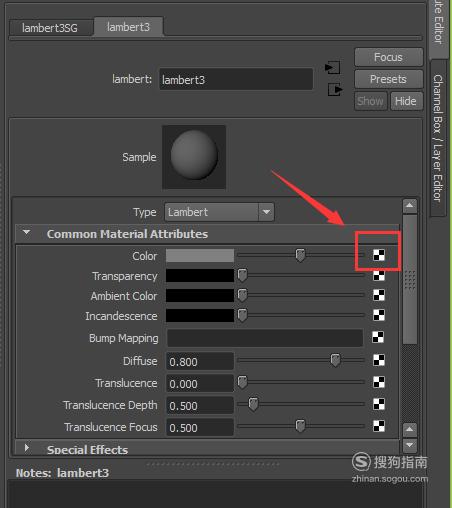Click the Ambient Color slider handle
This screenshot has width=452, height=508.
pyautogui.click(x=242, y=295)
